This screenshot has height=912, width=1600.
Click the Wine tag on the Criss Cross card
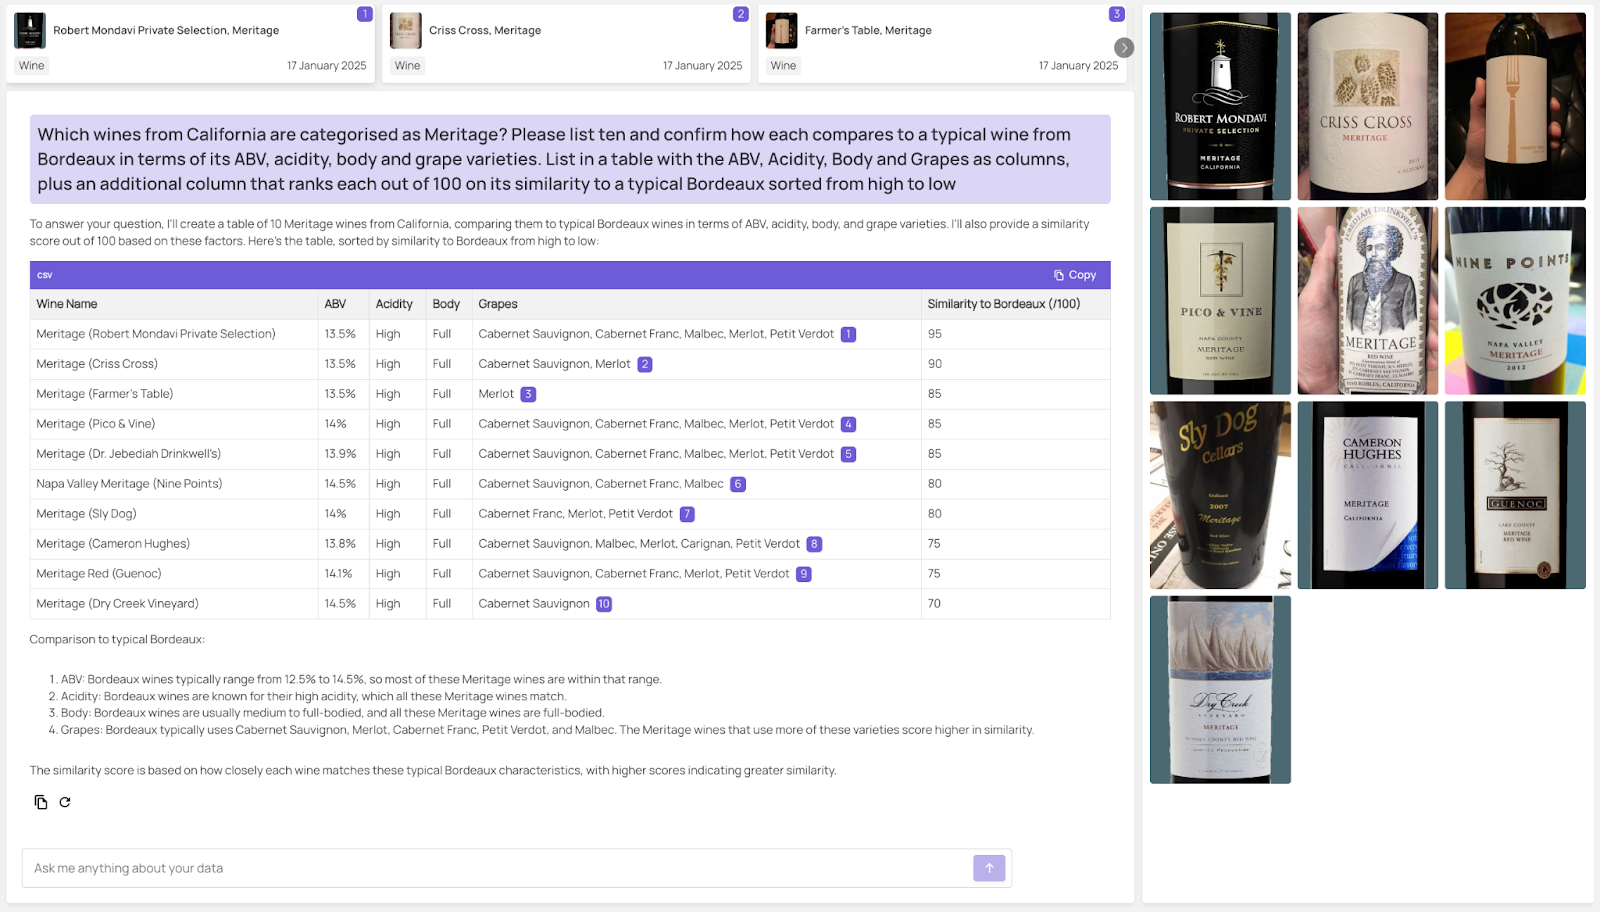tap(406, 65)
